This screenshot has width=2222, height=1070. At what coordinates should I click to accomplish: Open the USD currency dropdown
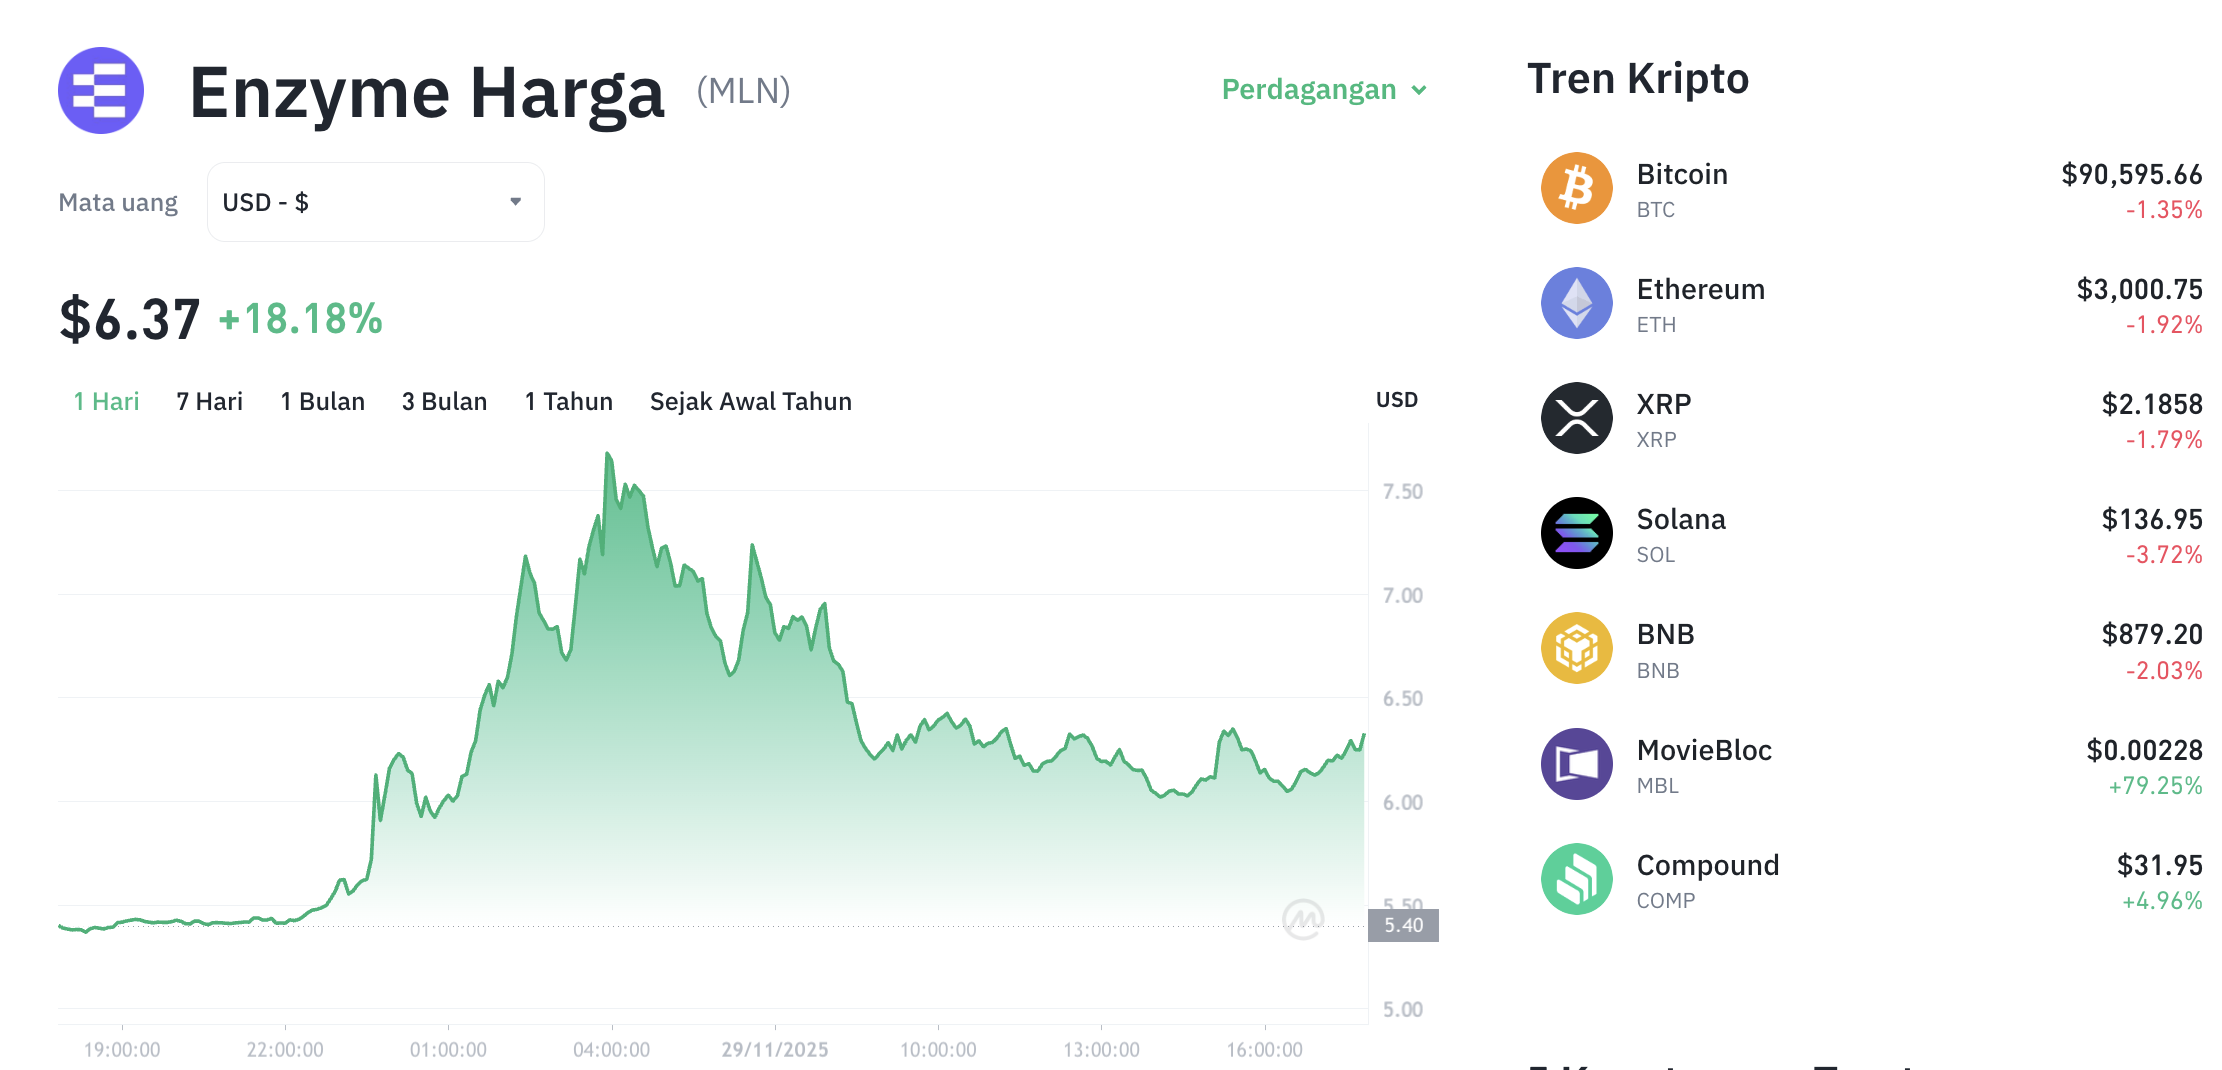[x=375, y=201]
